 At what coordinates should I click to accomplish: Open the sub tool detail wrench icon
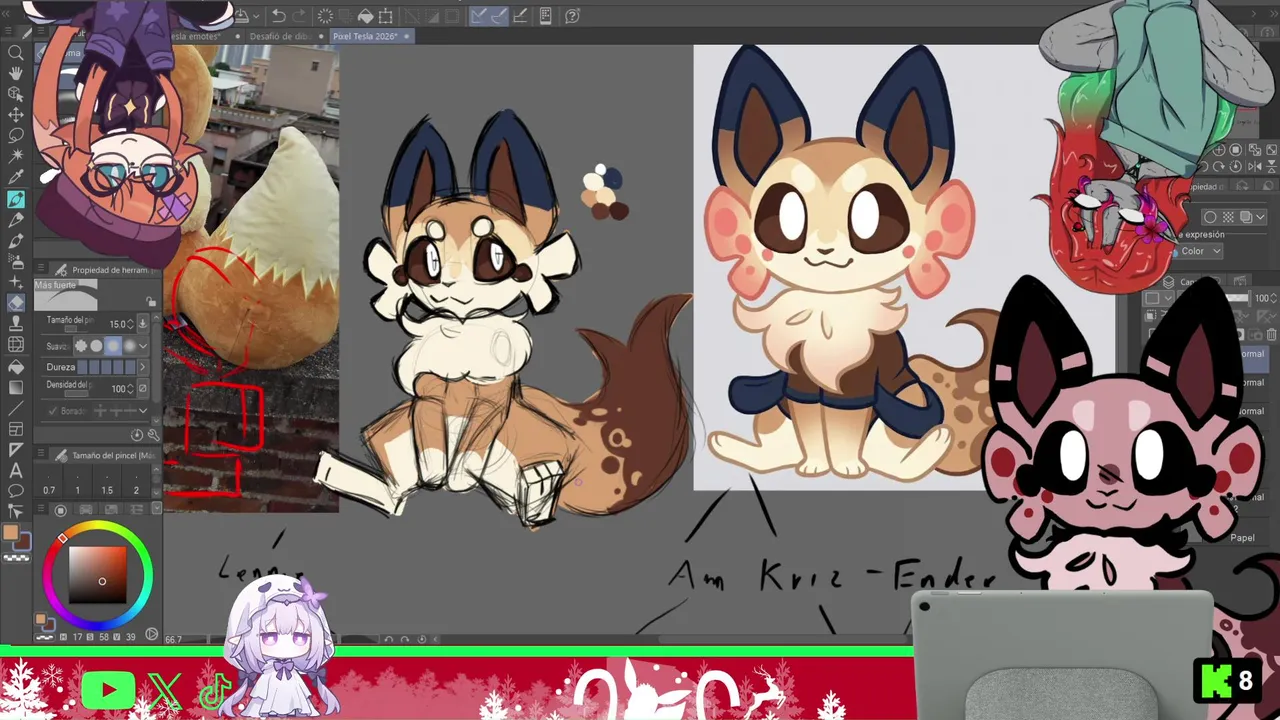click(x=153, y=435)
